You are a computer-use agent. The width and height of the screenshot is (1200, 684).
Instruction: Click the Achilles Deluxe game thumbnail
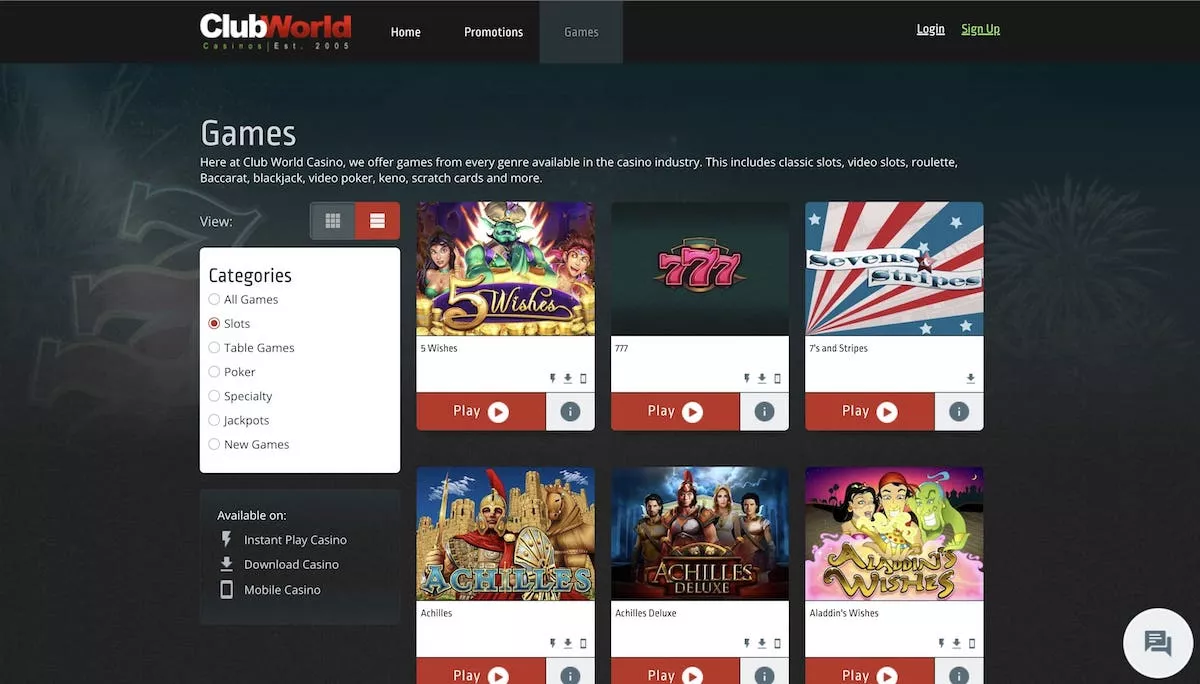pos(699,534)
